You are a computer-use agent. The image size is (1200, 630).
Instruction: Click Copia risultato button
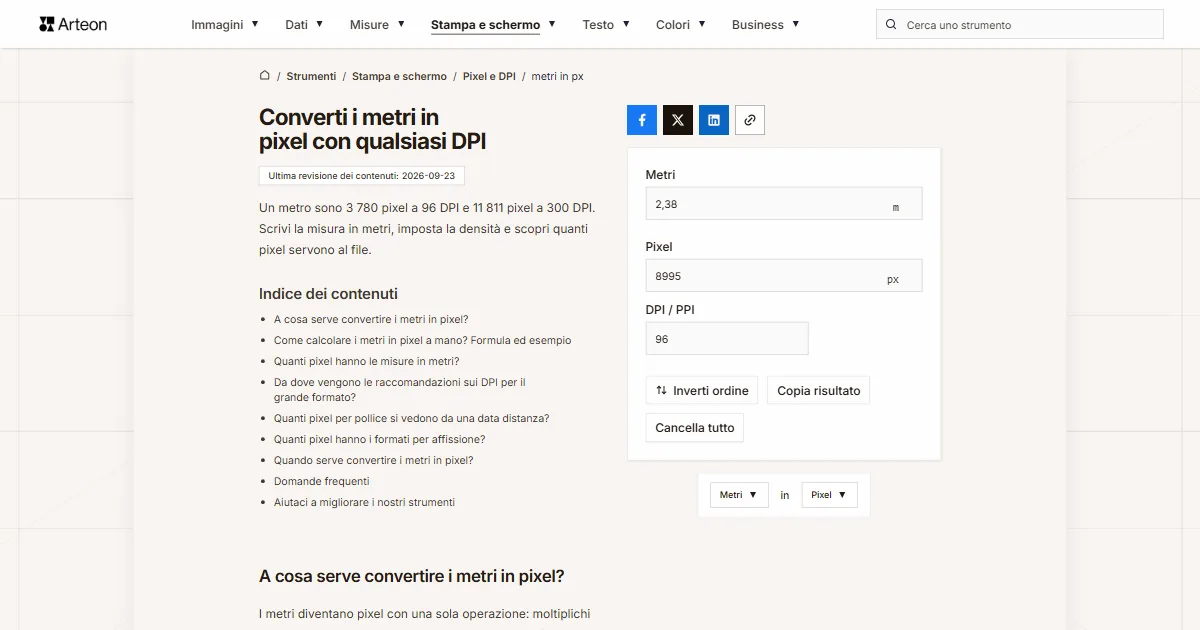[x=819, y=391]
